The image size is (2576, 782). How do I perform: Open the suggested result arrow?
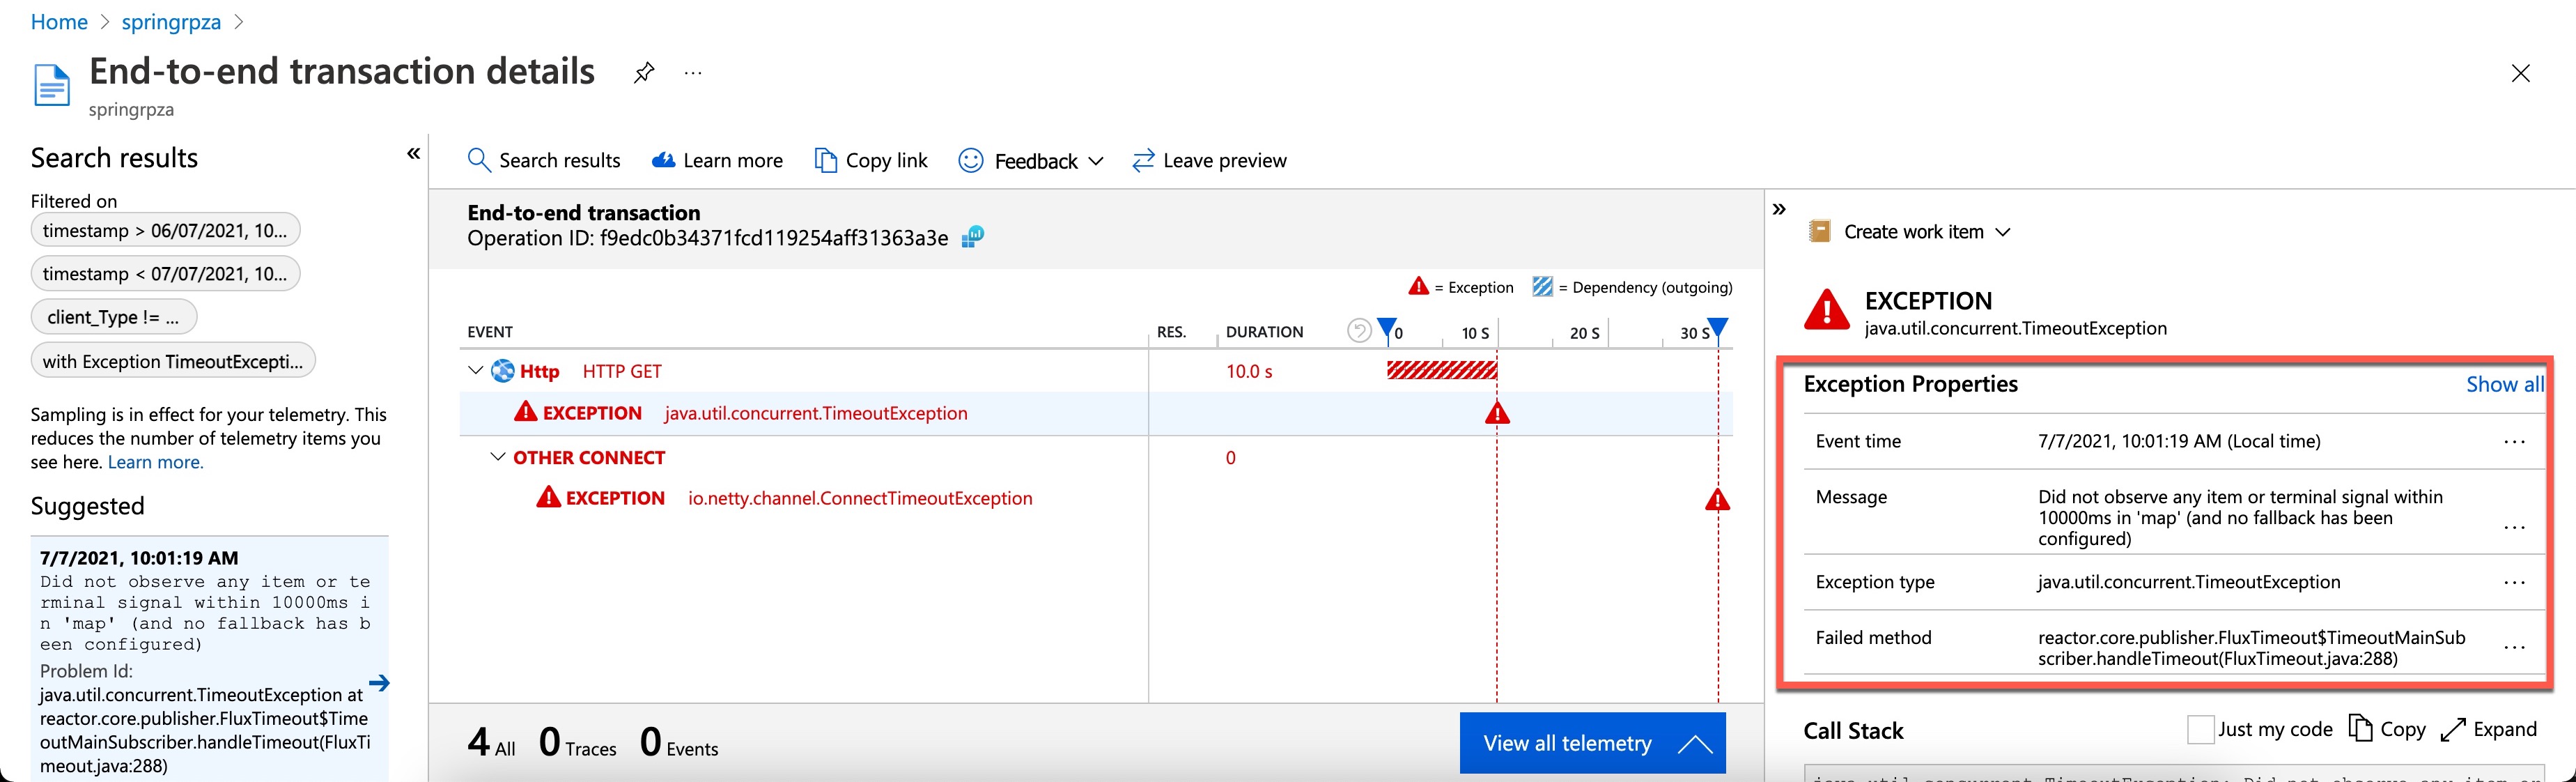click(x=379, y=683)
